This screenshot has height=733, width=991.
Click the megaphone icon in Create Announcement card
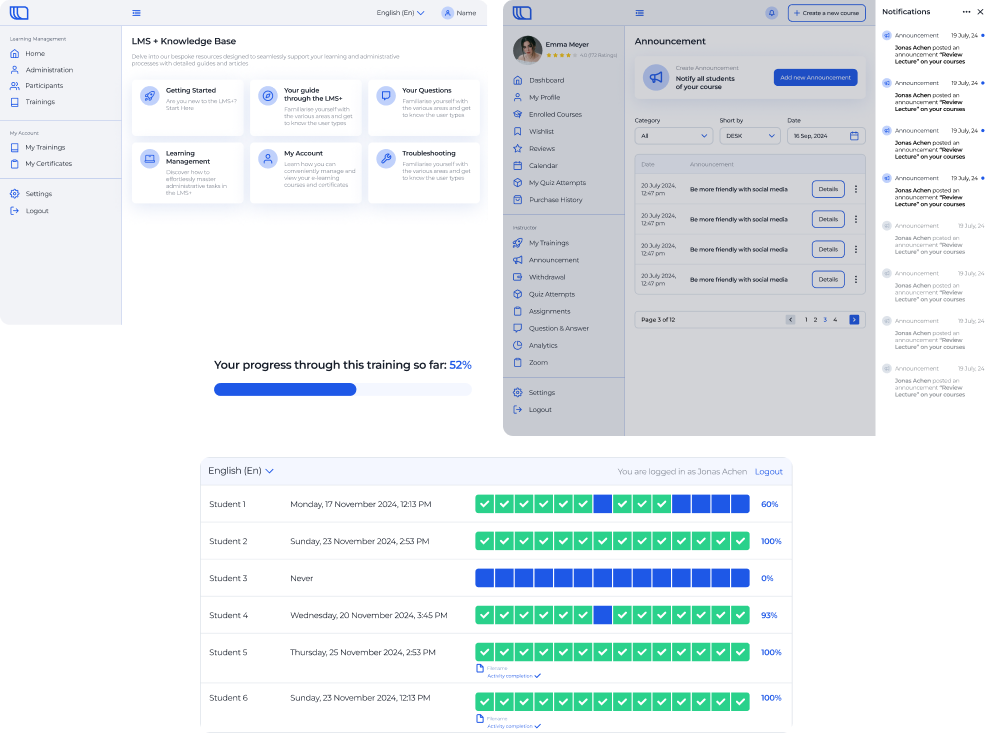[655, 77]
